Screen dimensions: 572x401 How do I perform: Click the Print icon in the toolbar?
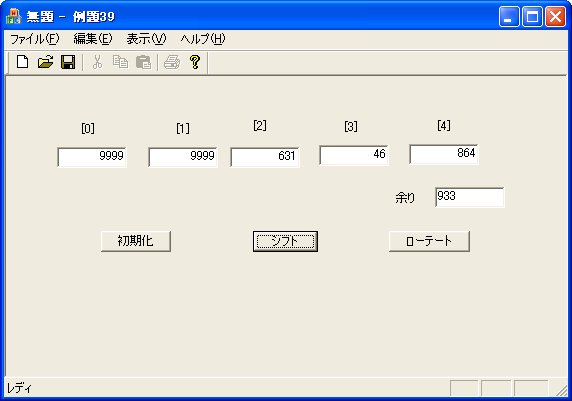[172, 62]
